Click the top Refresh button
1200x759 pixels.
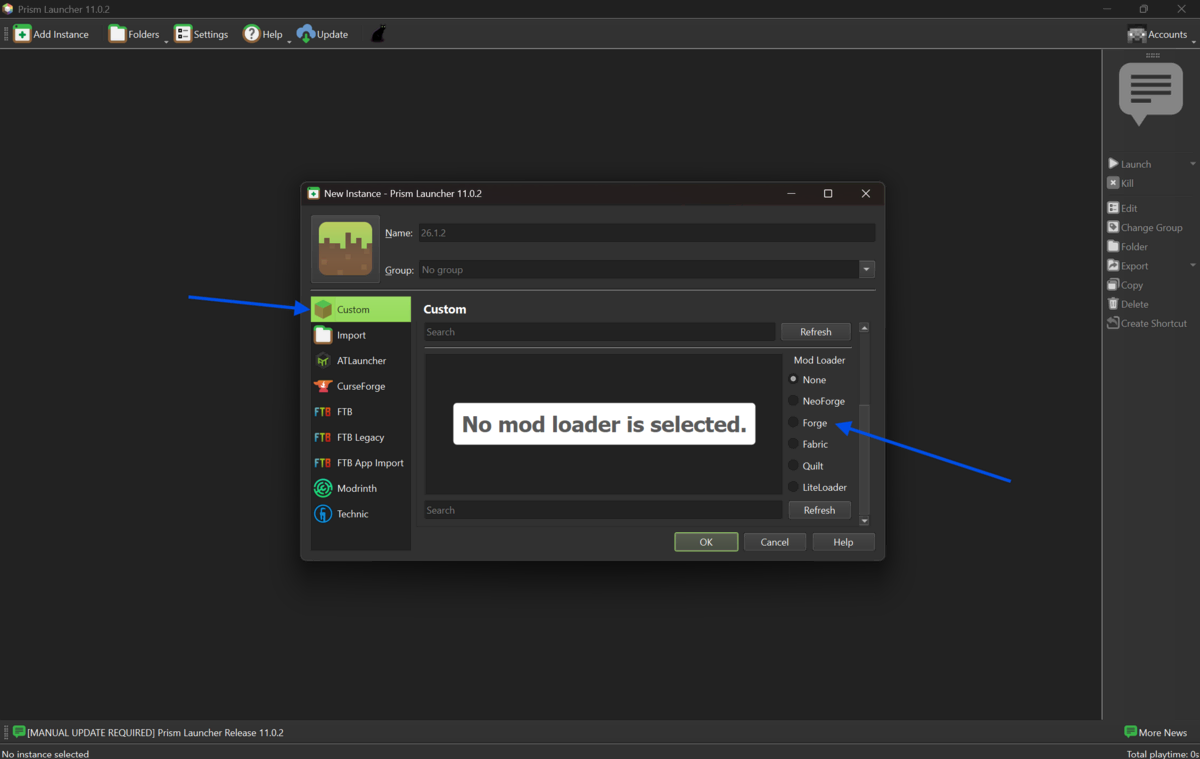(815, 332)
